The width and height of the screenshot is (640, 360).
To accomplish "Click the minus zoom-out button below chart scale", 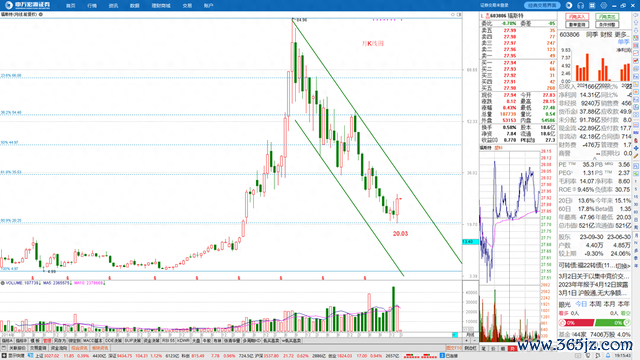I will 473,340.
